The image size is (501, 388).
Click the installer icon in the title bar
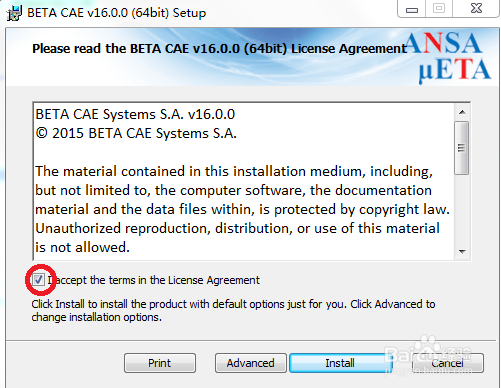point(14,13)
